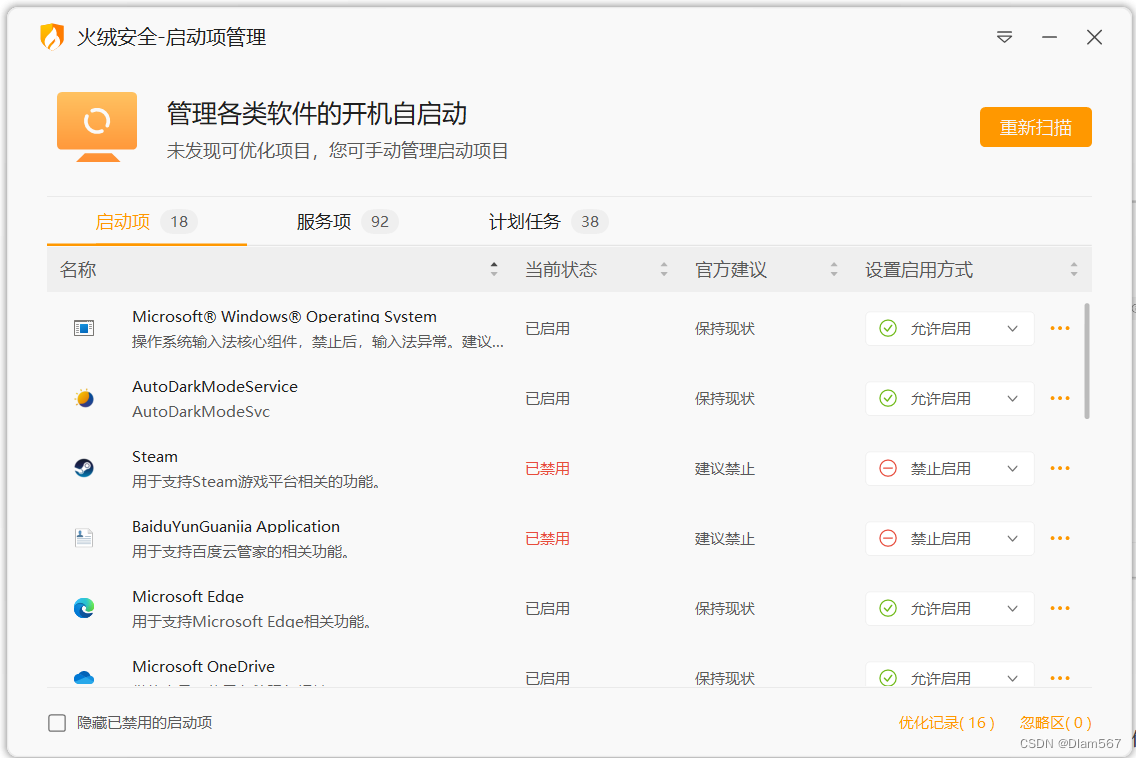
Task: Click the orange monitor startup icon
Action: click(97, 127)
